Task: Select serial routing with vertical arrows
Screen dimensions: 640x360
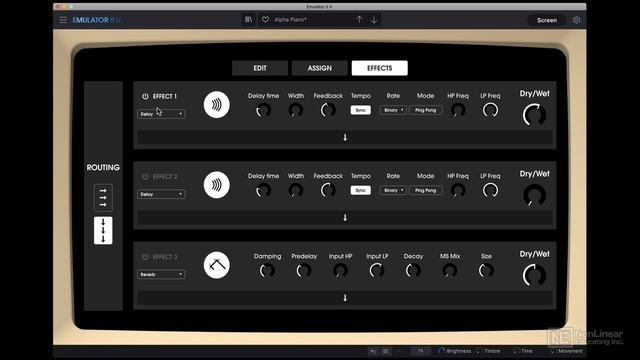Action: pyautogui.click(x=103, y=231)
